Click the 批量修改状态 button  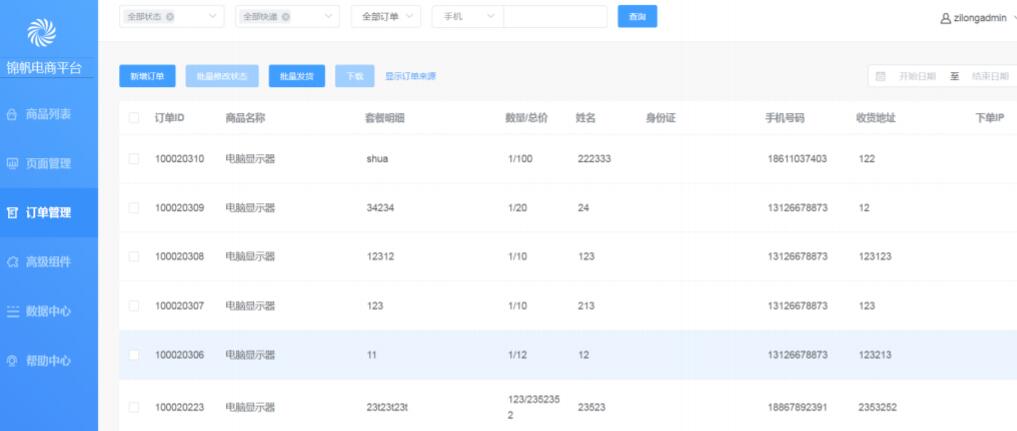[222, 76]
